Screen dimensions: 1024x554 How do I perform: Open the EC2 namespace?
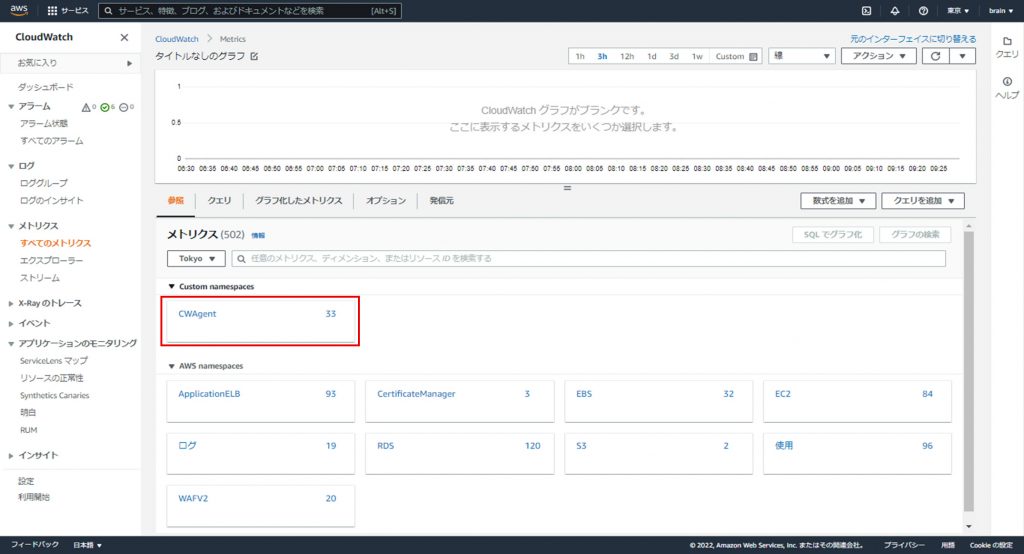(x=857, y=400)
